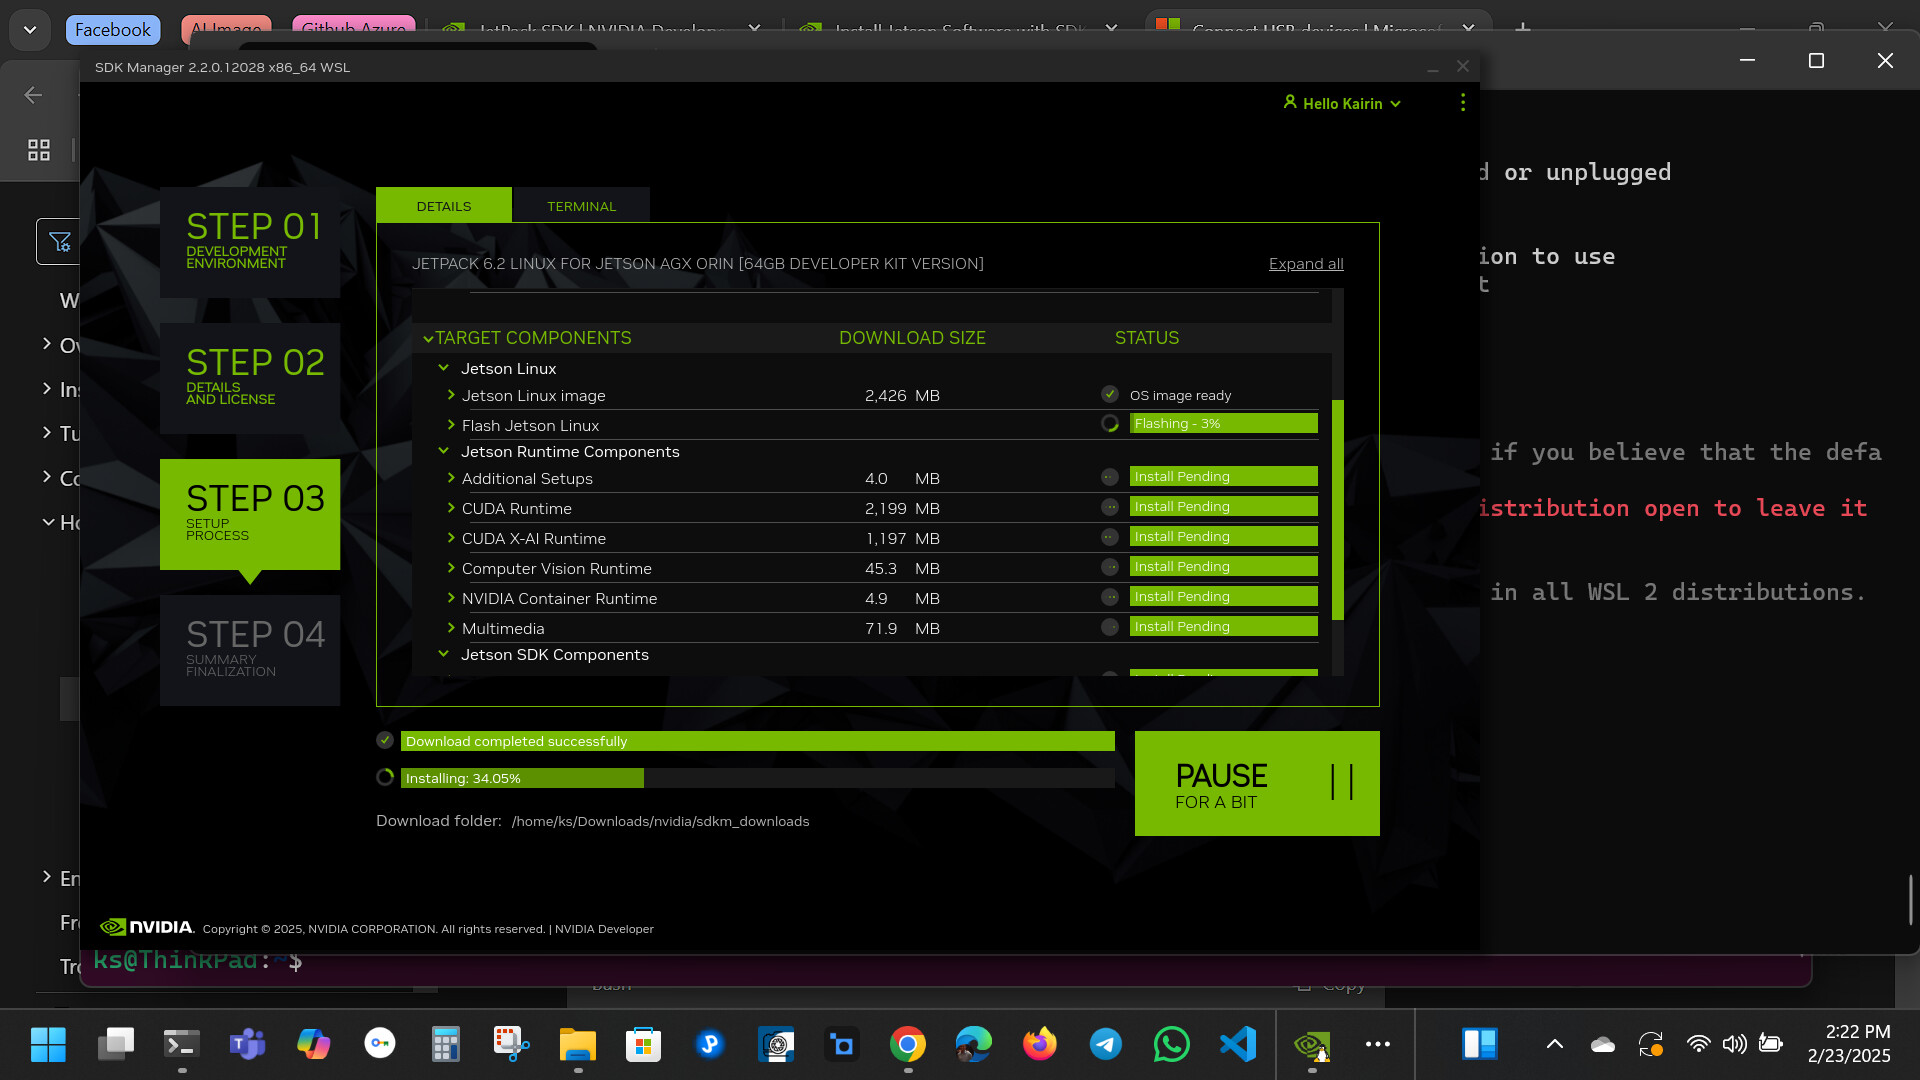Click the Download completed check mark indicator
Image resolution: width=1920 pixels, height=1080 pixels.
(x=385, y=740)
